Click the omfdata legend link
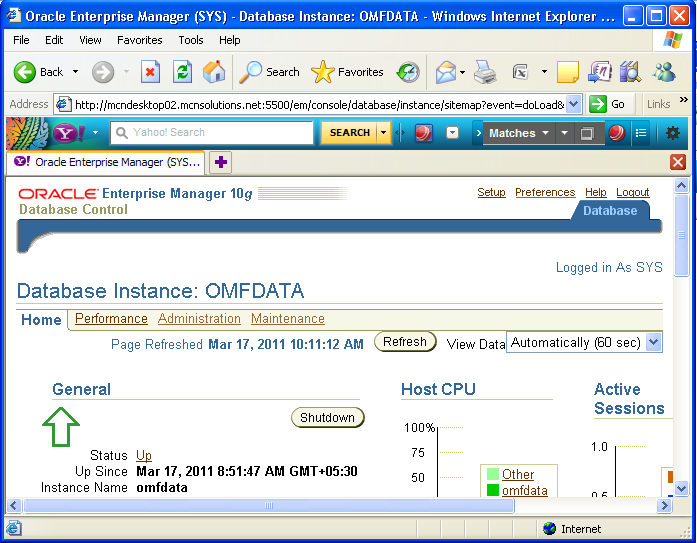697x543 pixels. [525, 491]
